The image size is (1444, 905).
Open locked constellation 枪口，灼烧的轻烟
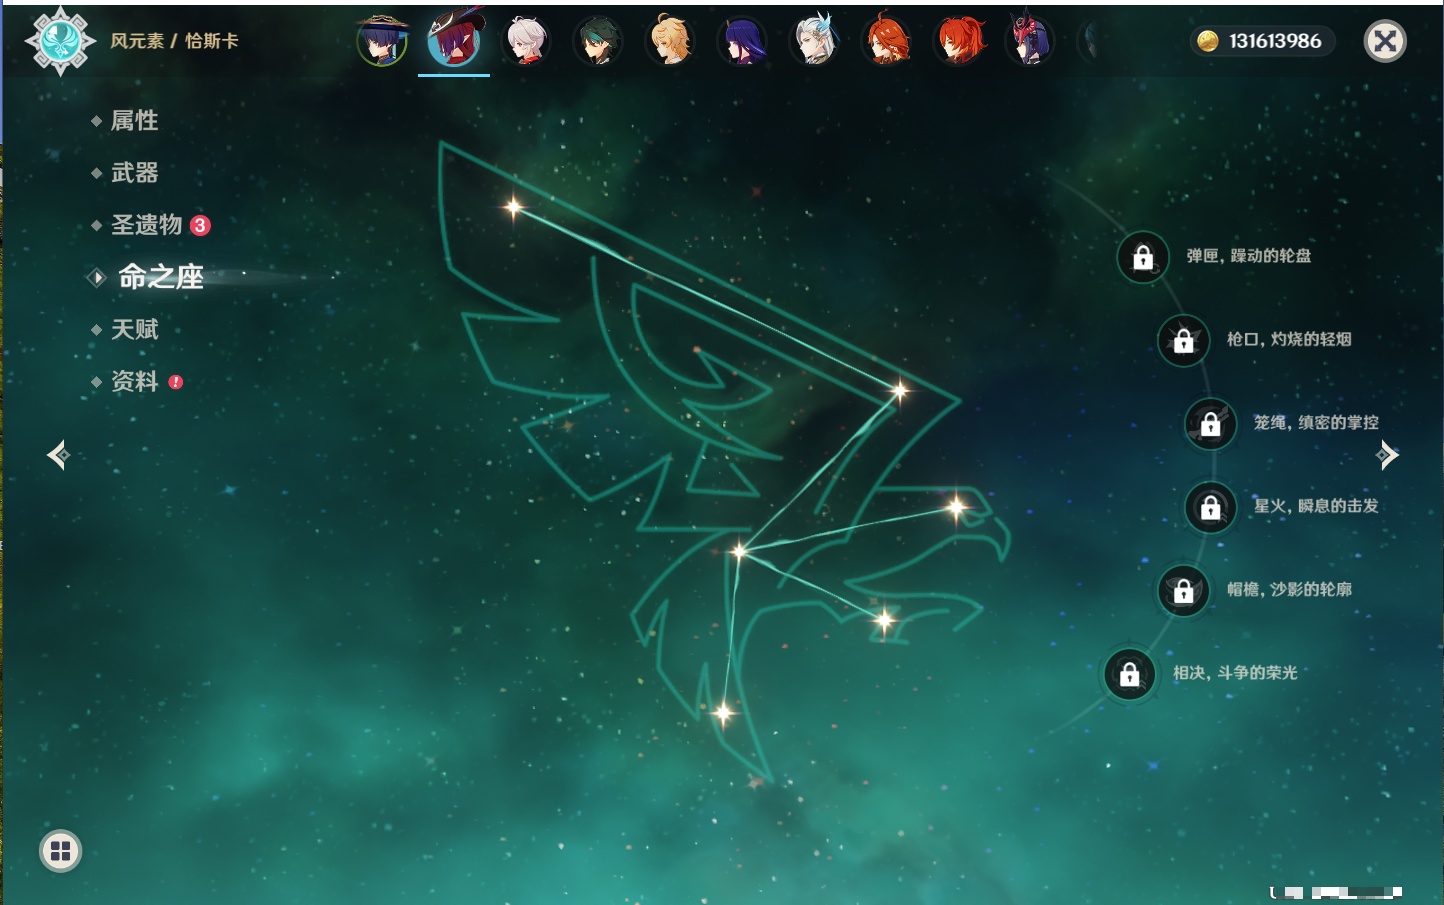[1183, 340]
